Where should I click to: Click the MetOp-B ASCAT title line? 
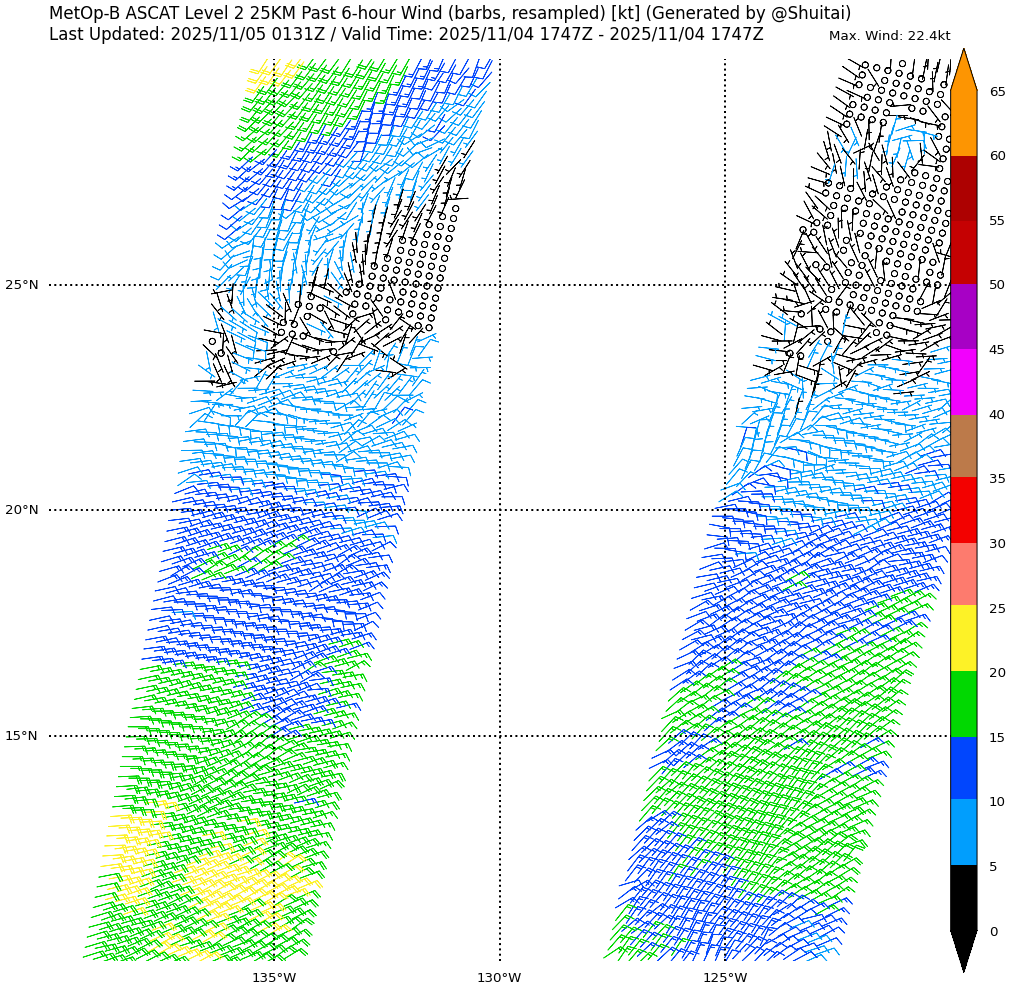[450, 13]
